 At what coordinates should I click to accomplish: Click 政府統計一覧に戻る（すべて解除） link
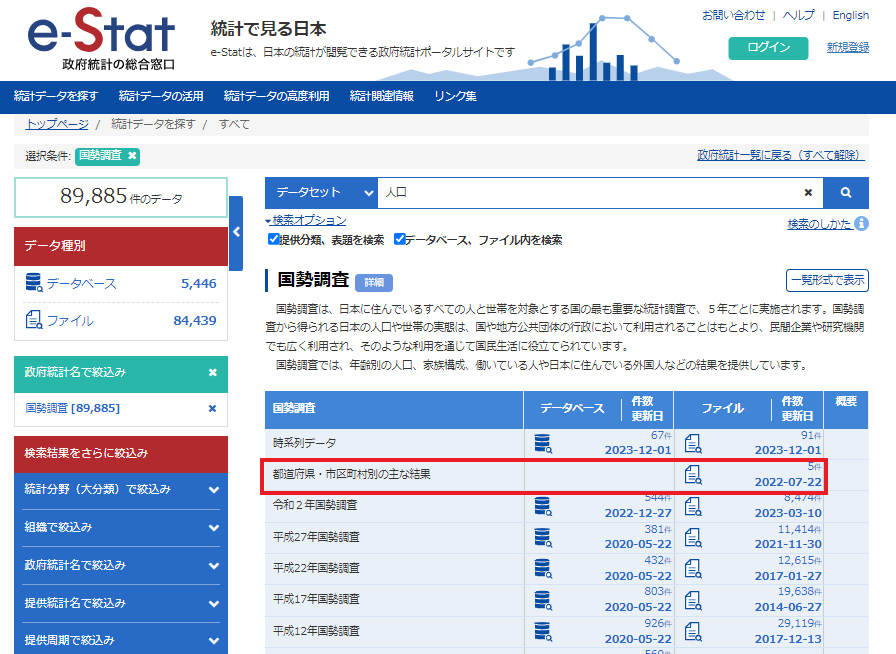[x=781, y=155]
